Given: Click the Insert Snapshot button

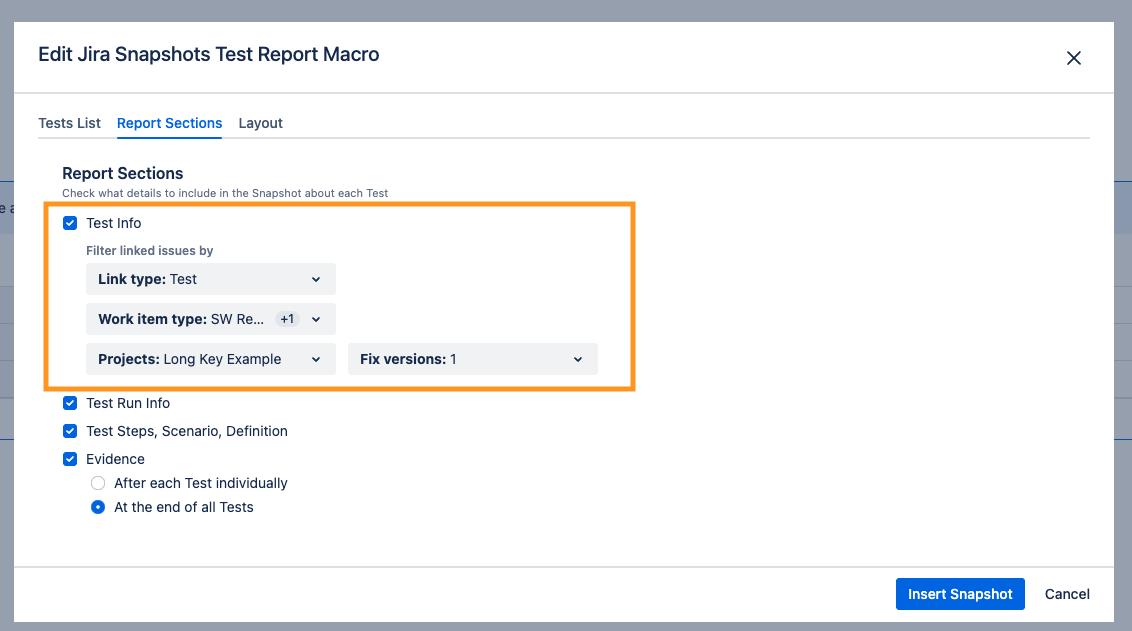Looking at the screenshot, I should 960,594.
